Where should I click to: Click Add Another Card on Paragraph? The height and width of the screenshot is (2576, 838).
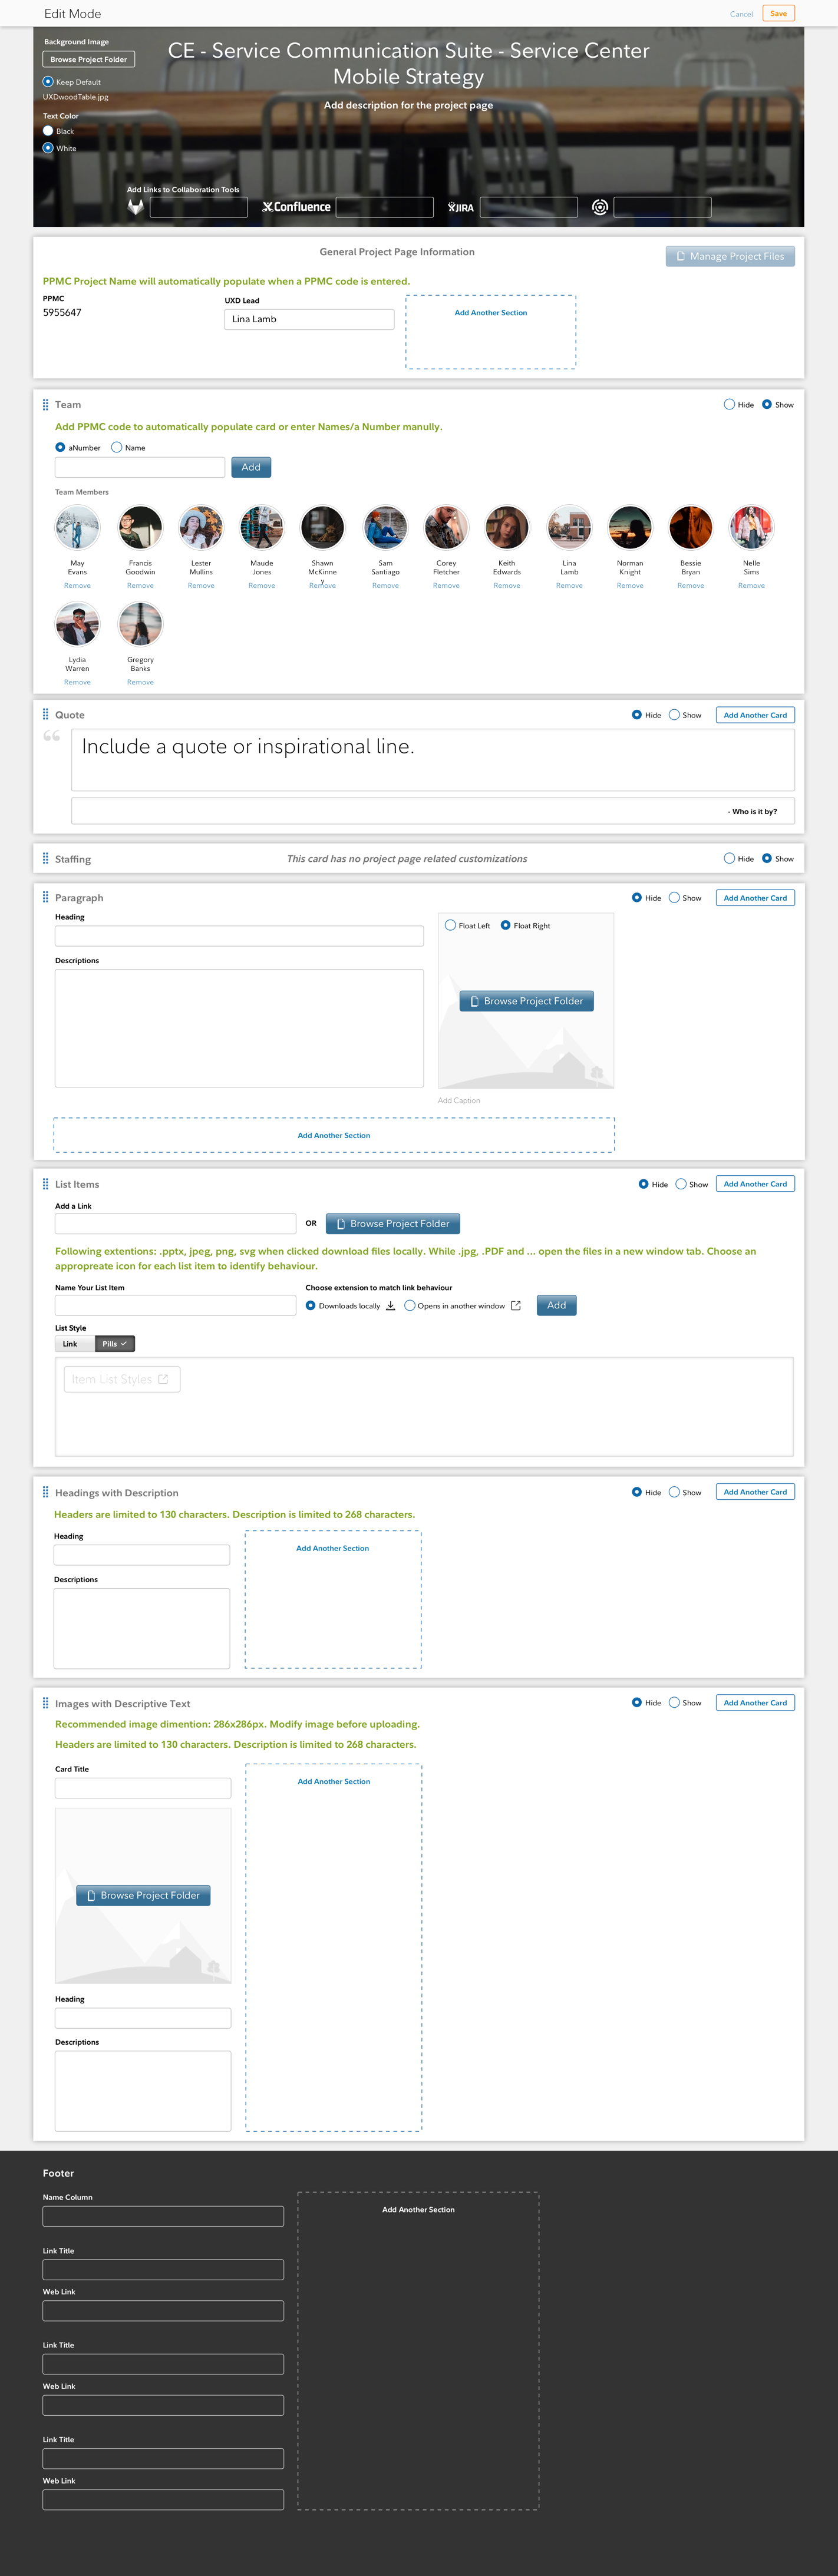[755, 898]
